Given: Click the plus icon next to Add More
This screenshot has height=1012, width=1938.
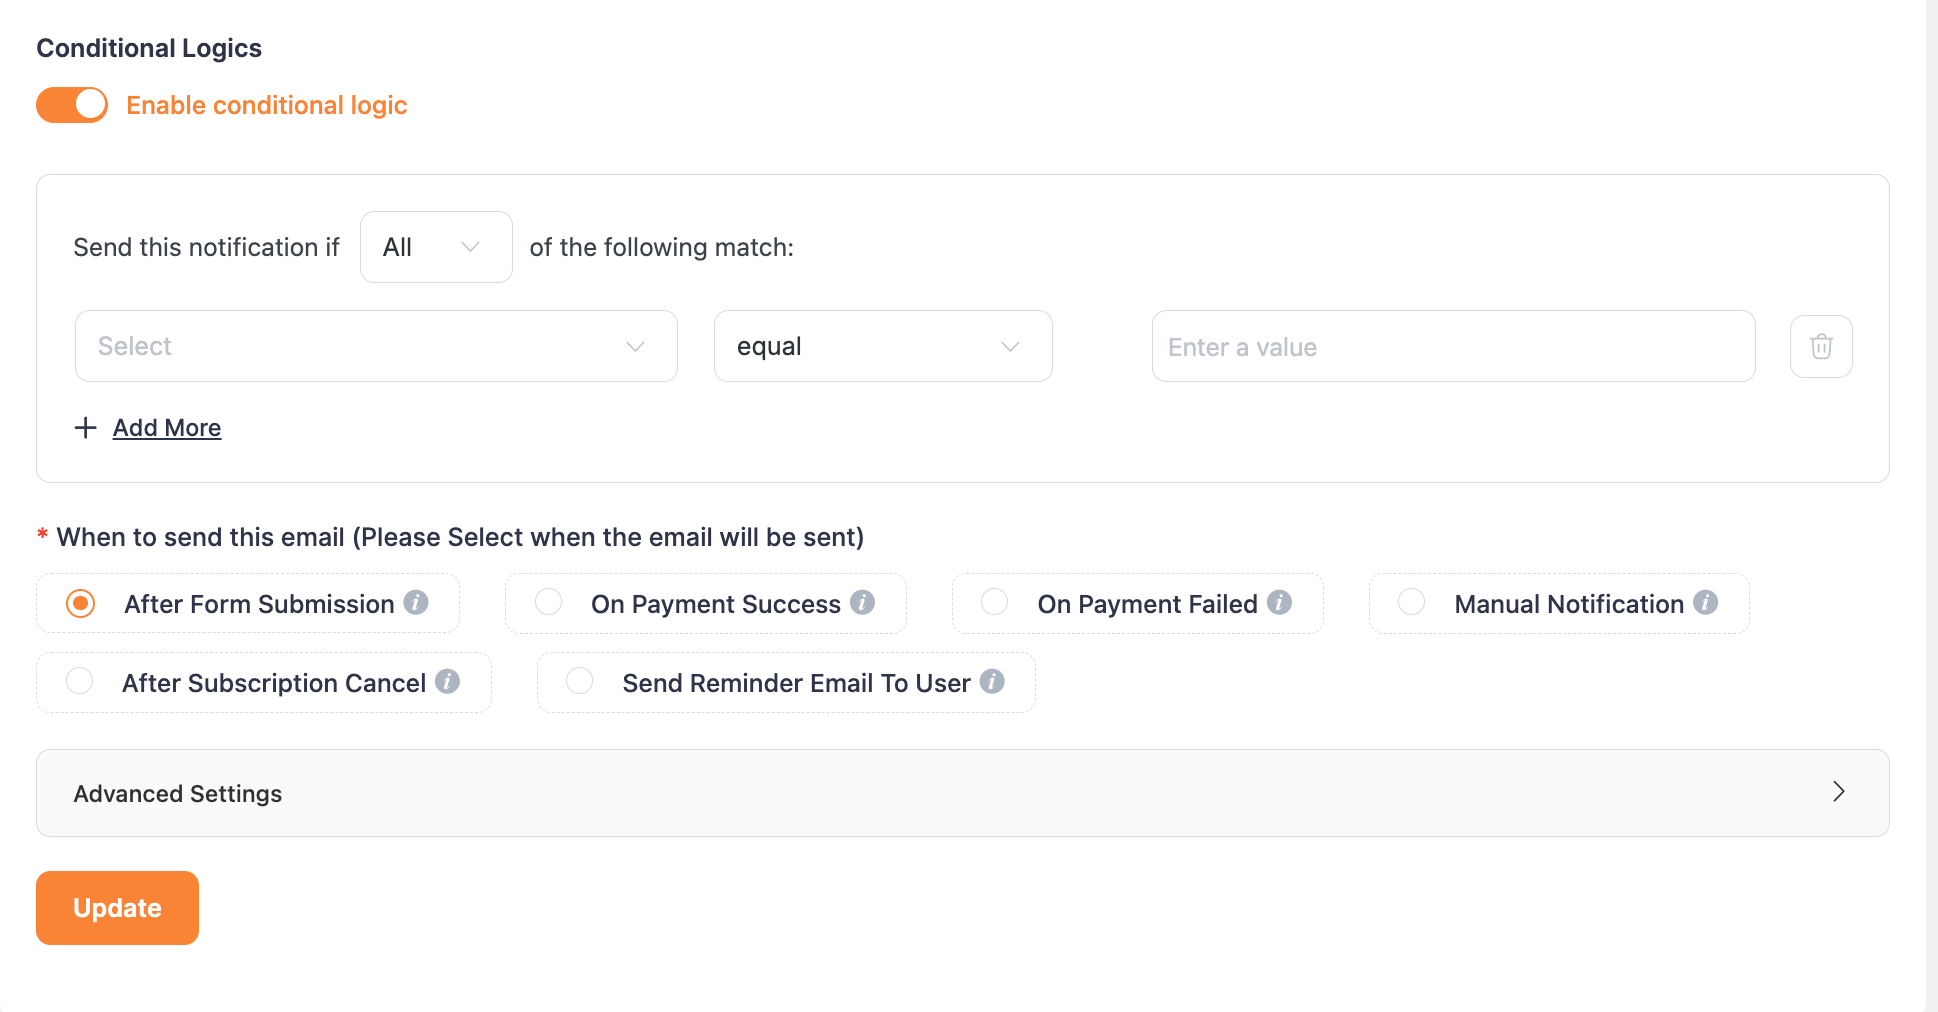Looking at the screenshot, I should pyautogui.click(x=87, y=427).
